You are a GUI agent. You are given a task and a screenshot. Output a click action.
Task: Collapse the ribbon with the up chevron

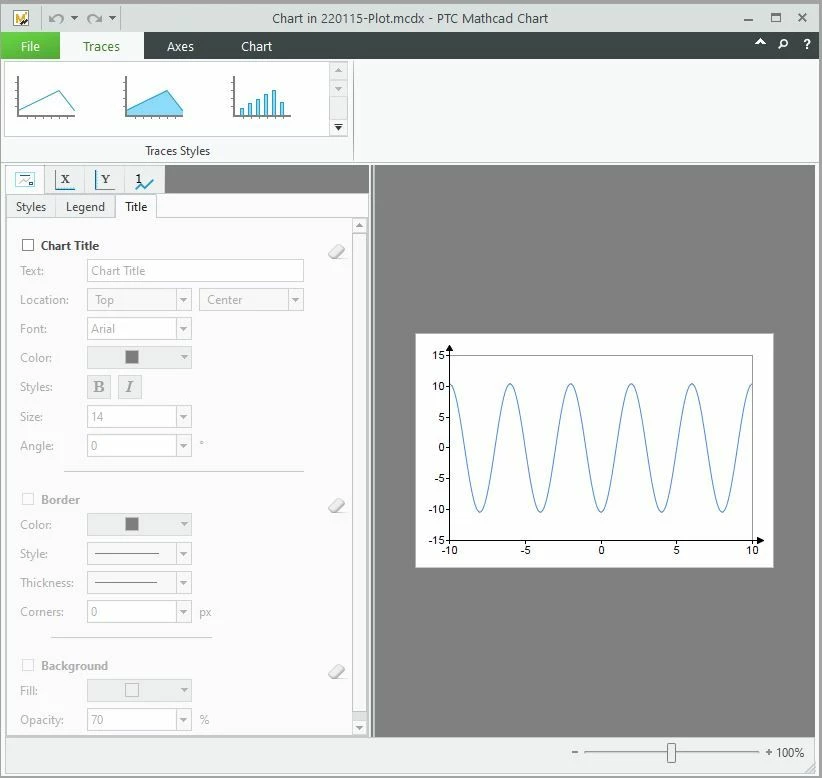tap(760, 42)
